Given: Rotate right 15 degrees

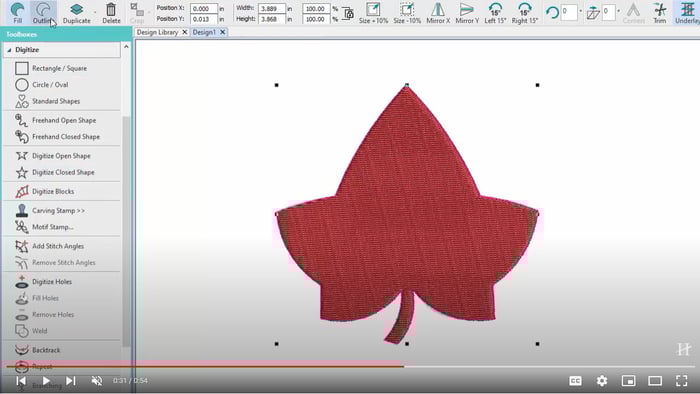Looking at the screenshot, I should 525,12.
